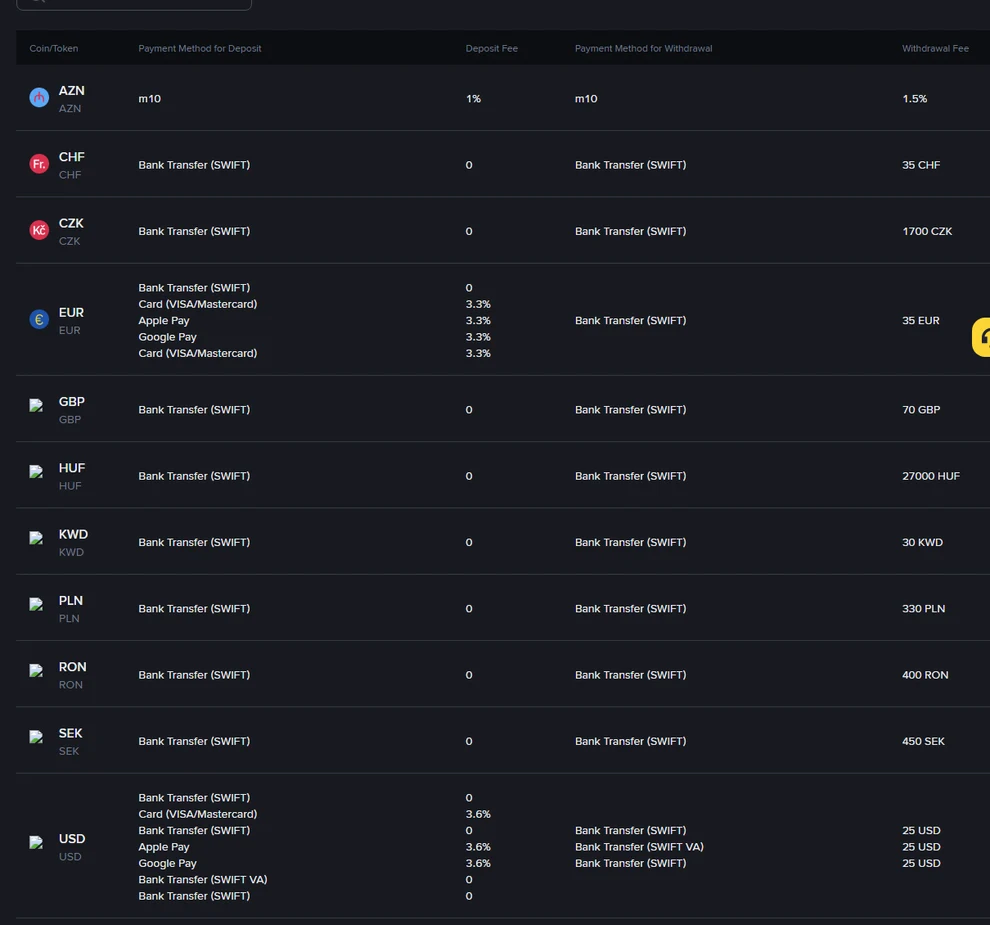
Task: Click the USD Card (VISA/Mastercard) deposit method
Action: [198, 814]
